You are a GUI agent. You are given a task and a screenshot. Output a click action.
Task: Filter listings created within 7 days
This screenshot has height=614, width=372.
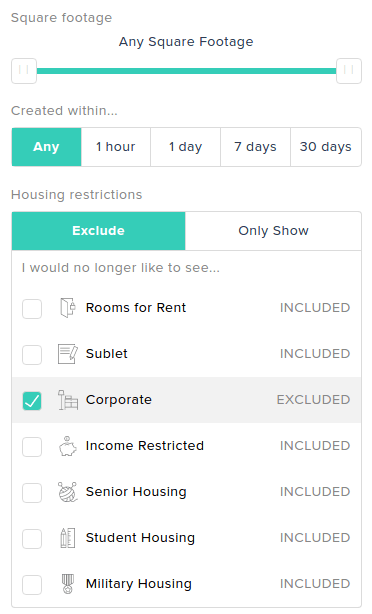pos(255,147)
